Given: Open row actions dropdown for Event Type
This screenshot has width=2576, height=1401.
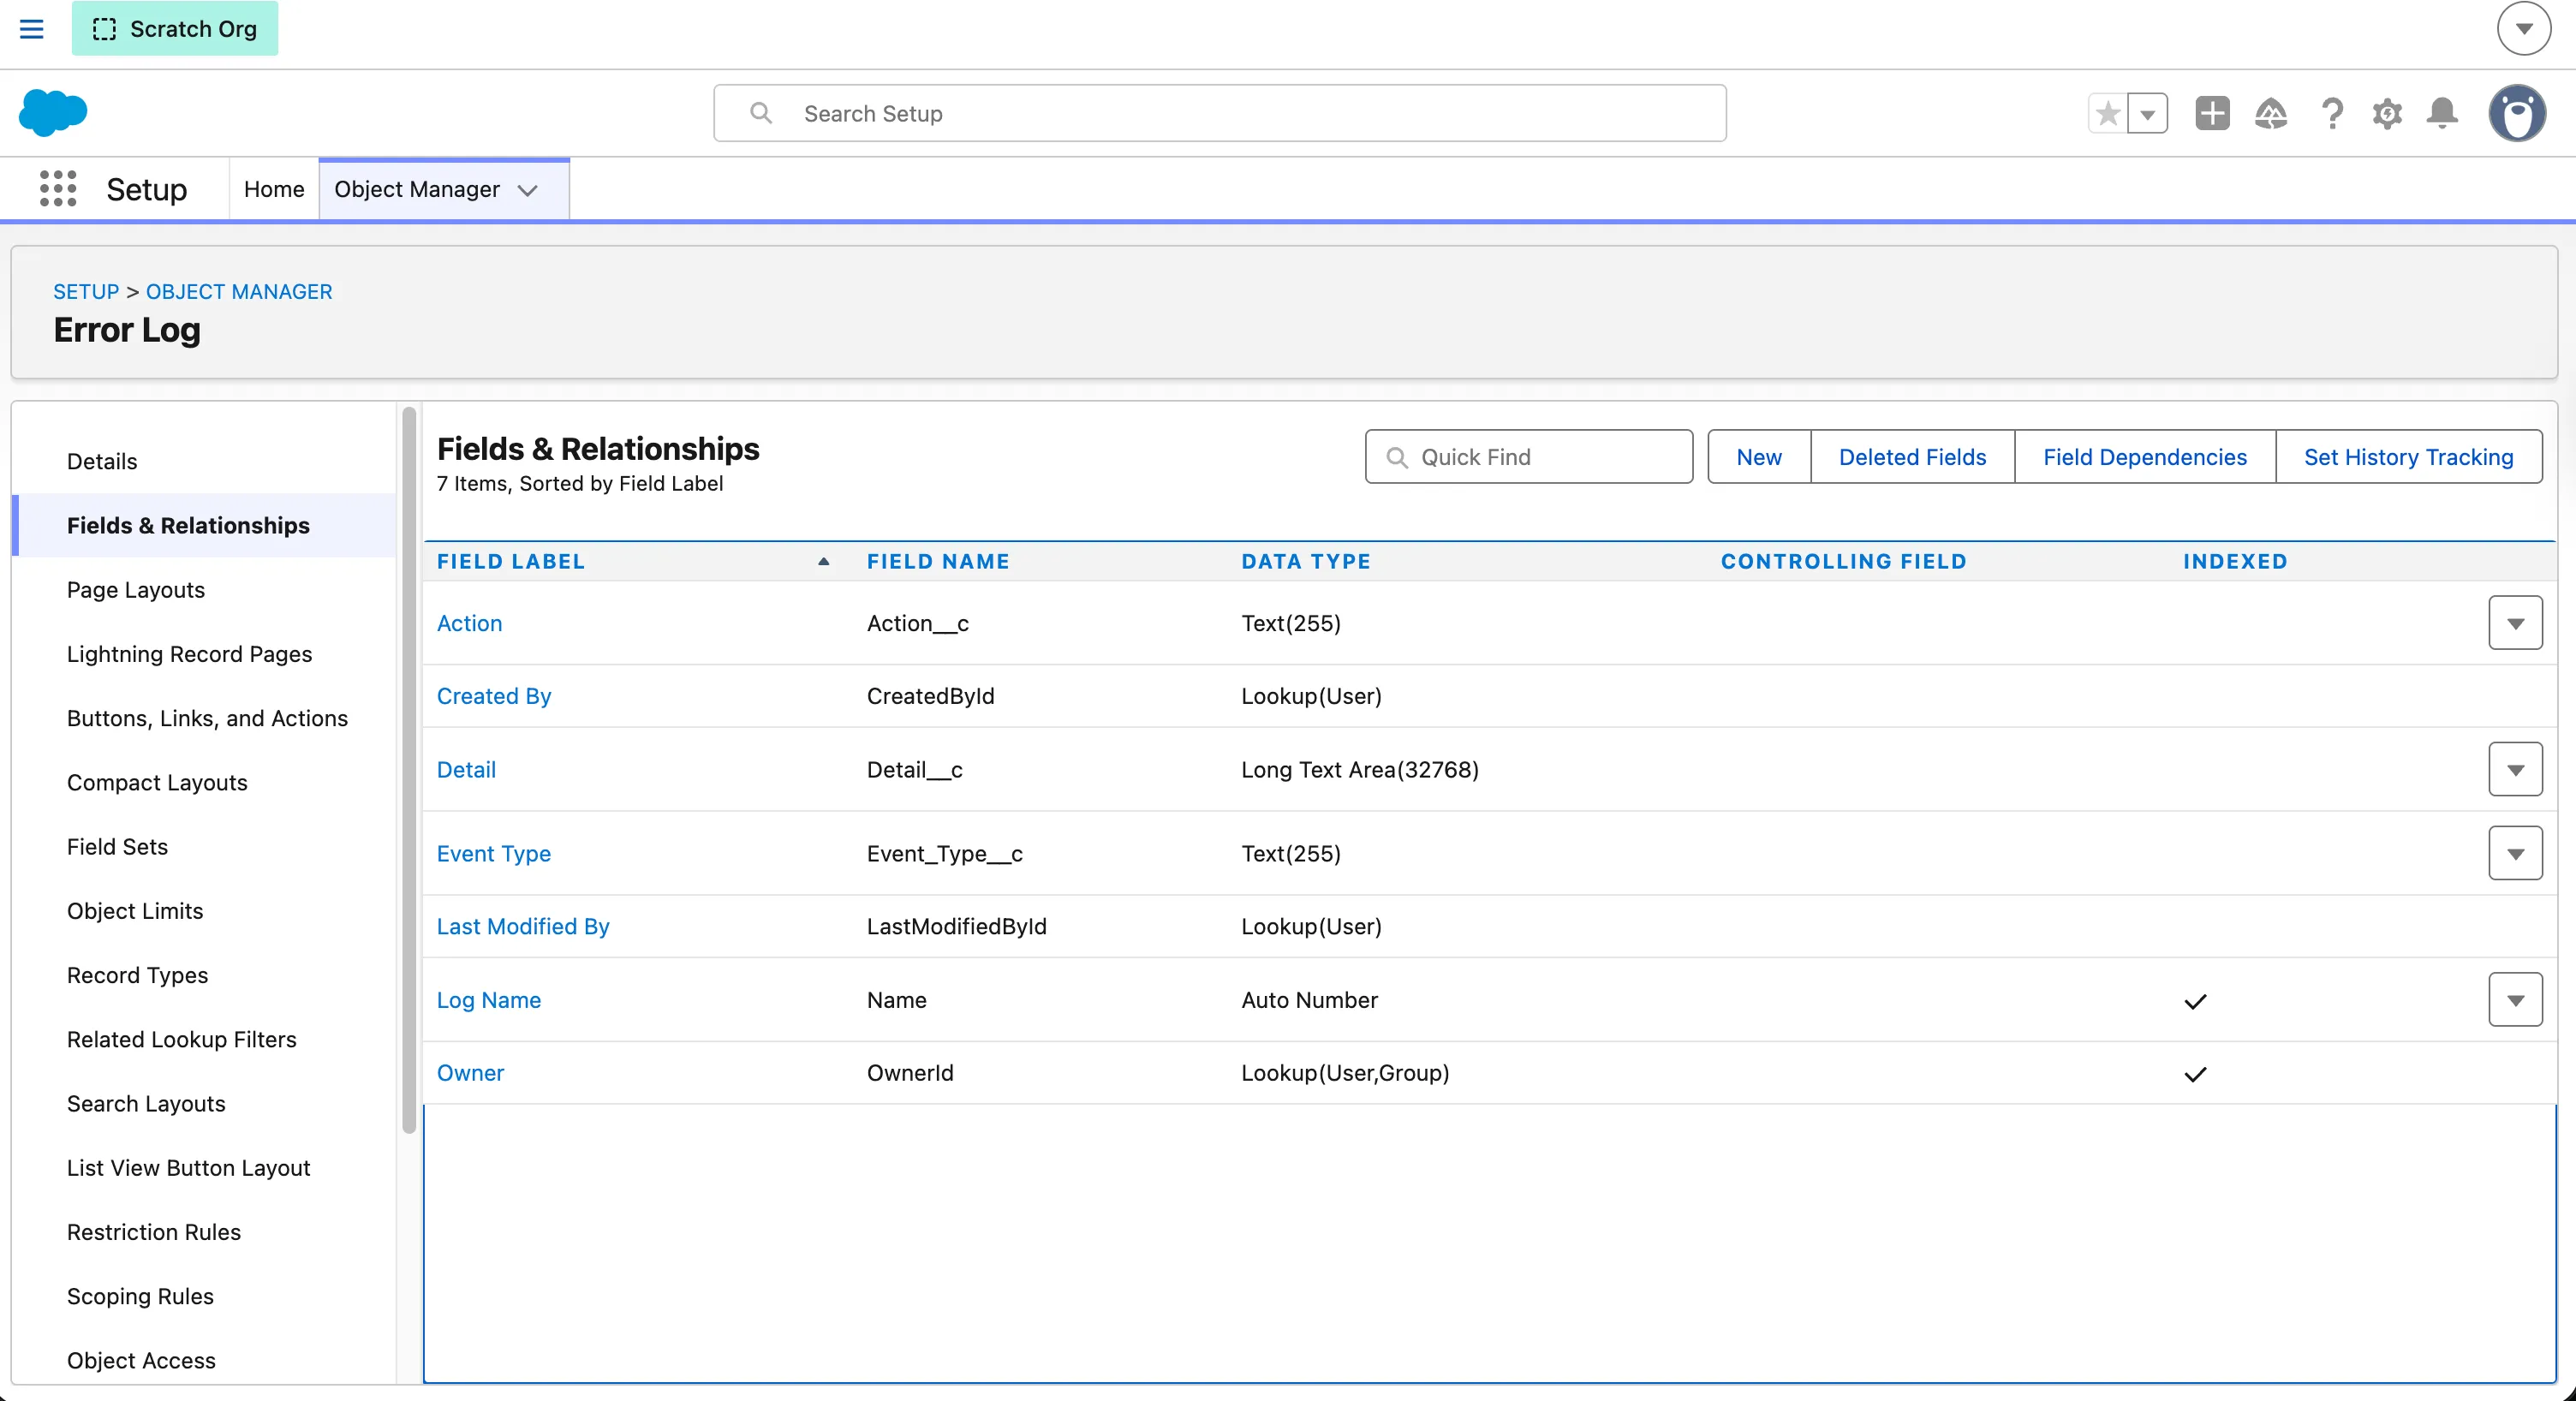Looking at the screenshot, I should click(x=2515, y=853).
